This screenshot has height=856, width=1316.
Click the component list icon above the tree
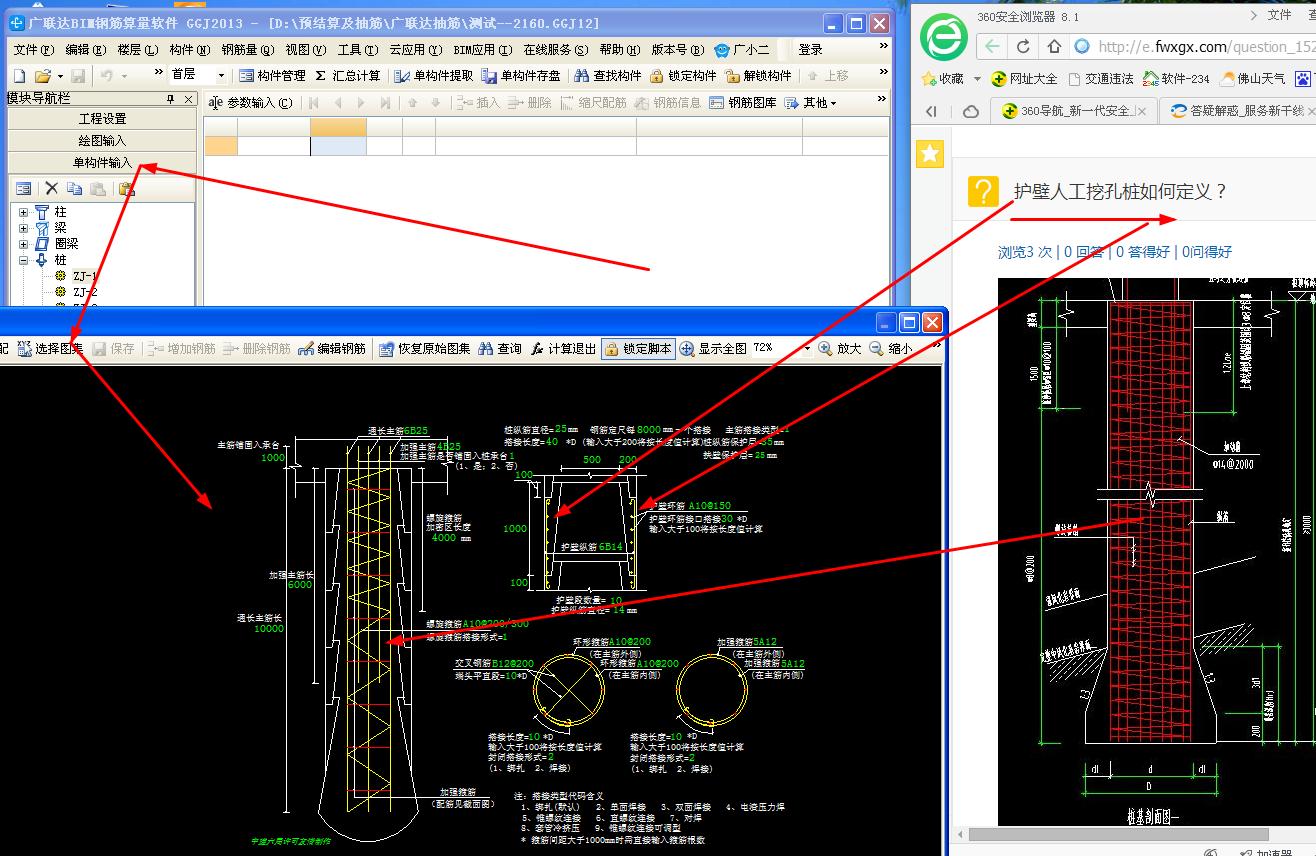point(23,188)
